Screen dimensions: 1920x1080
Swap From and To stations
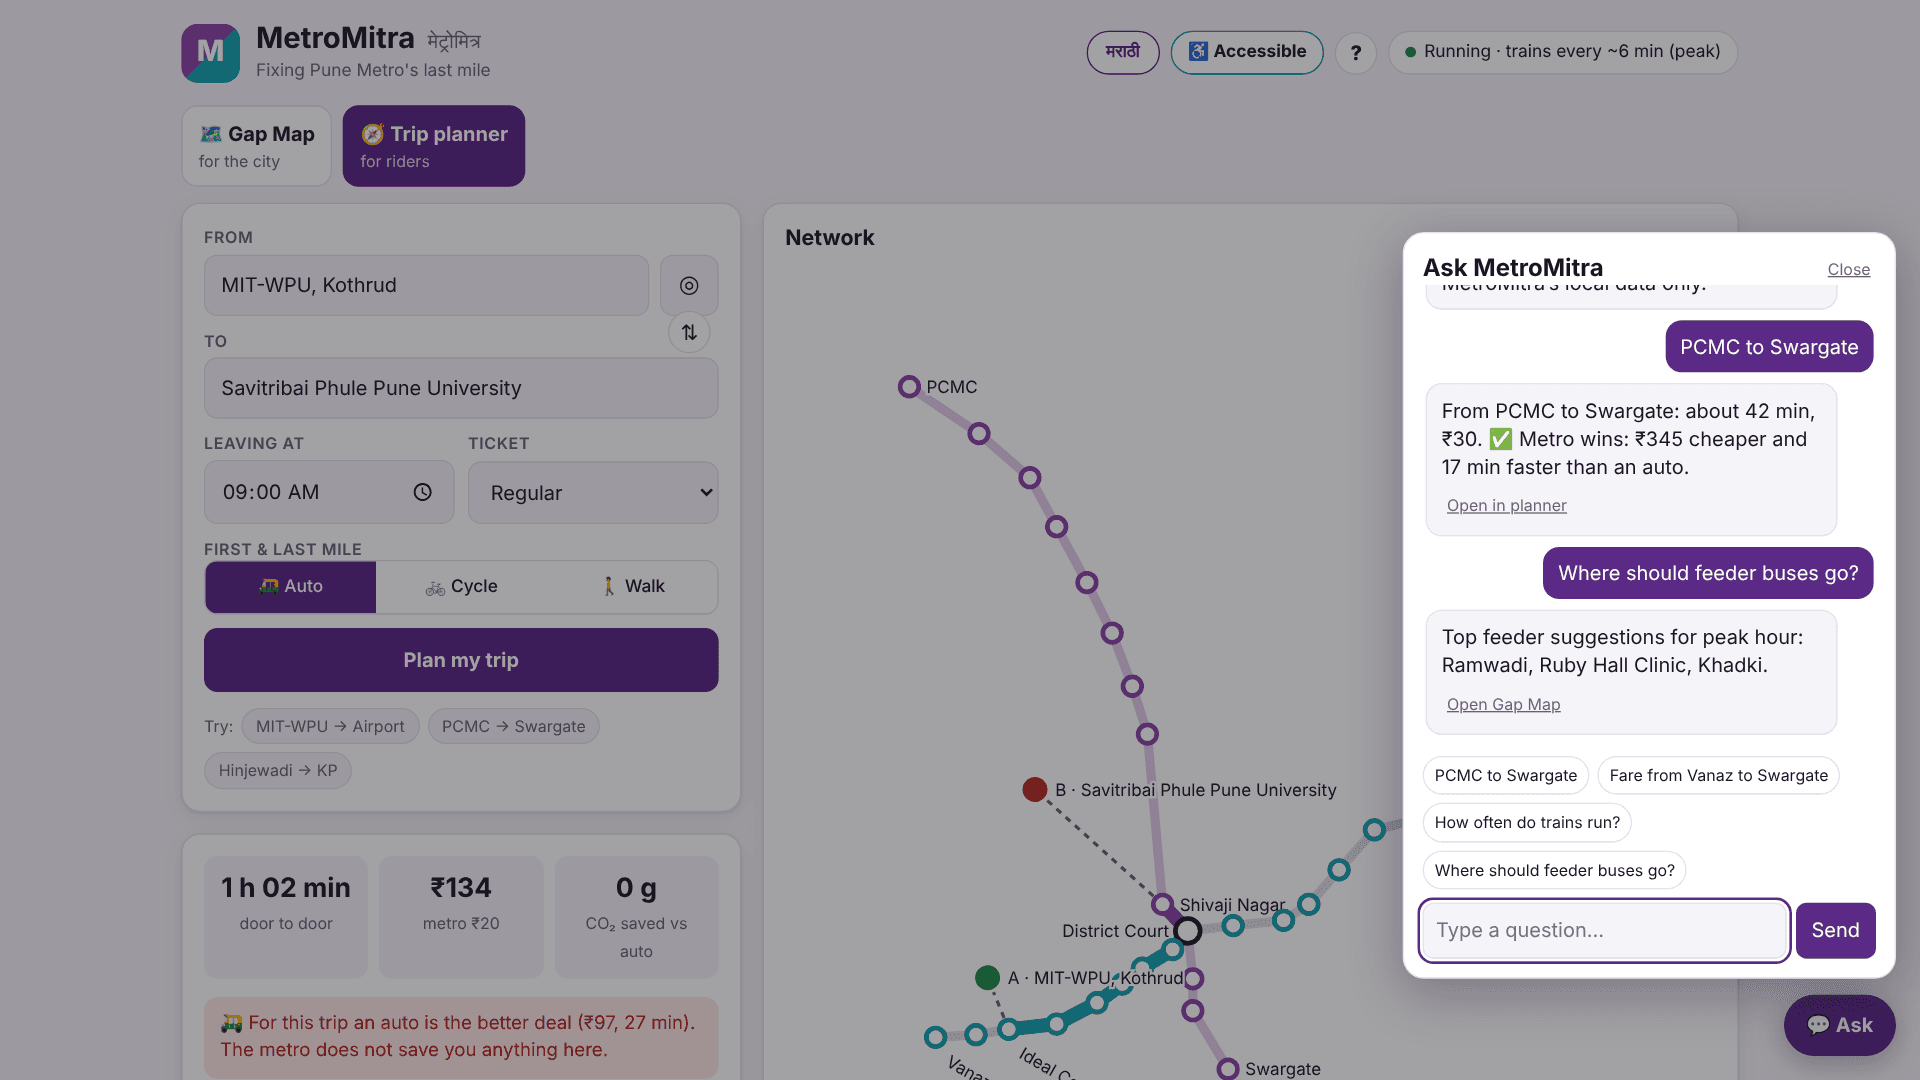689,332
